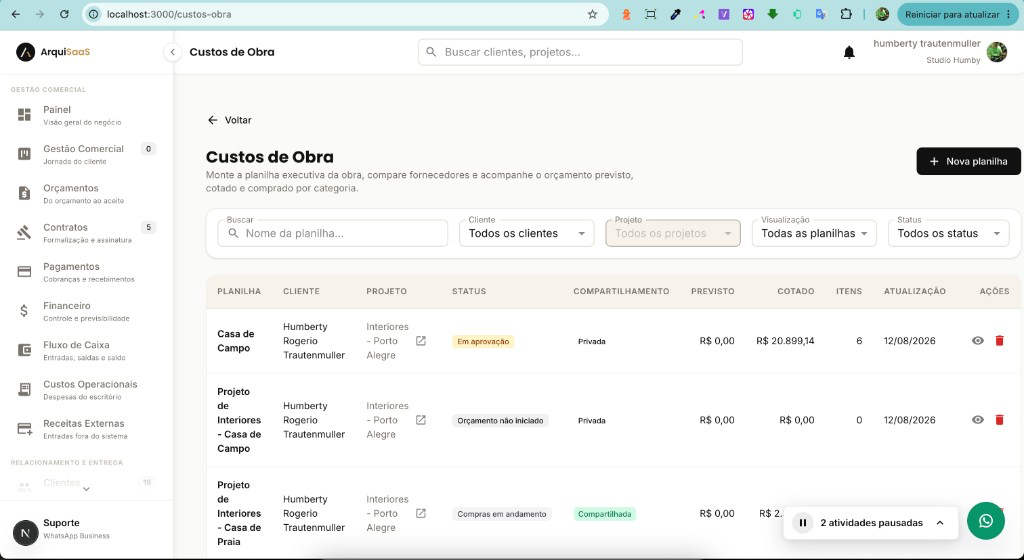Click the Custos Operacionais receipt icon
The height and width of the screenshot is (560, 1024).
pos(24,389)
